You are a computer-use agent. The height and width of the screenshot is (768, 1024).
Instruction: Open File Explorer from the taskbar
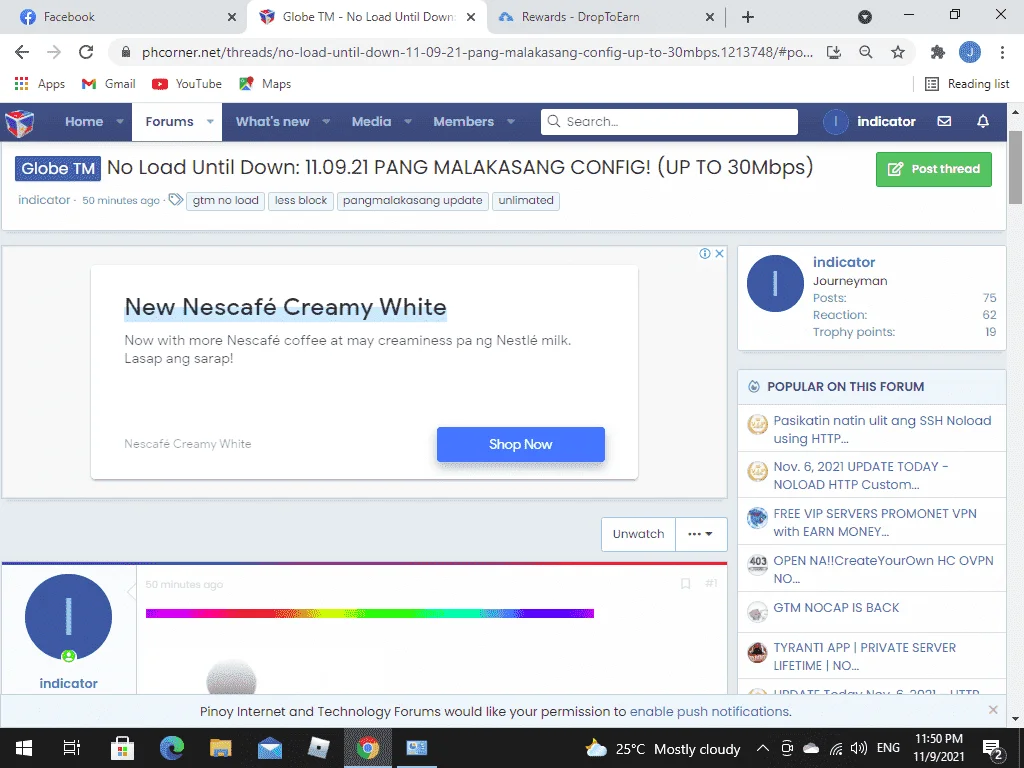[221, 748]
